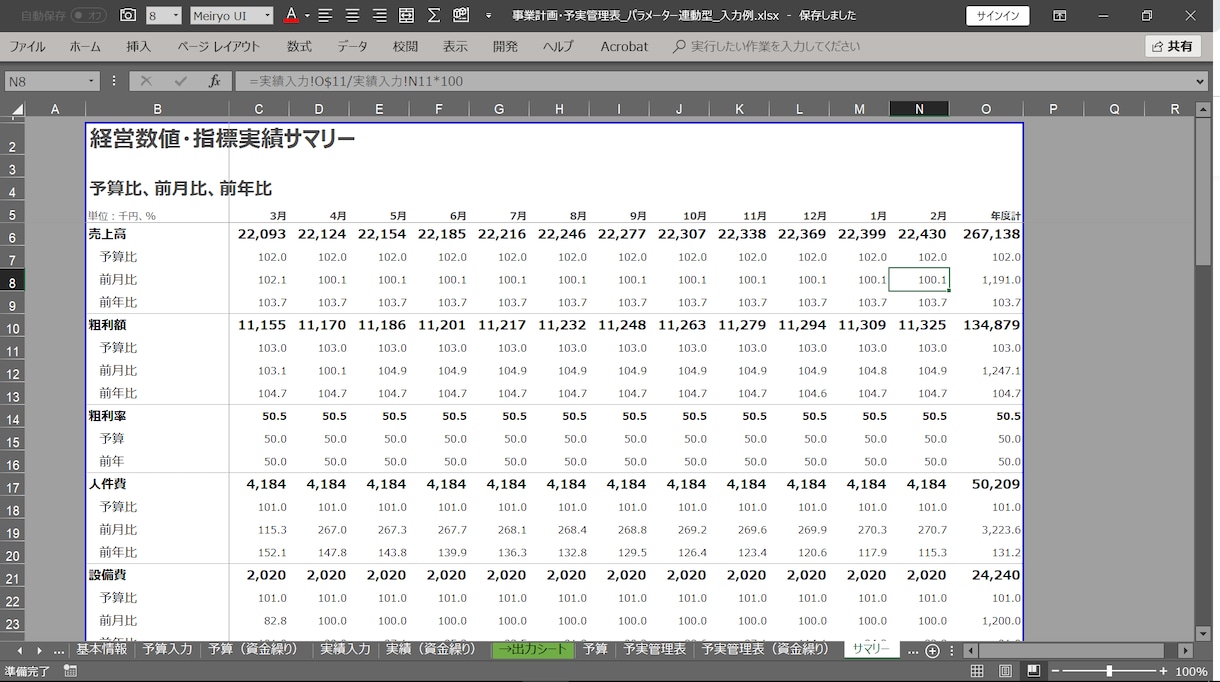This screenshot has height=682, width=1220.
Task: Open the 開発 ribbon tab
Action: 505,46
